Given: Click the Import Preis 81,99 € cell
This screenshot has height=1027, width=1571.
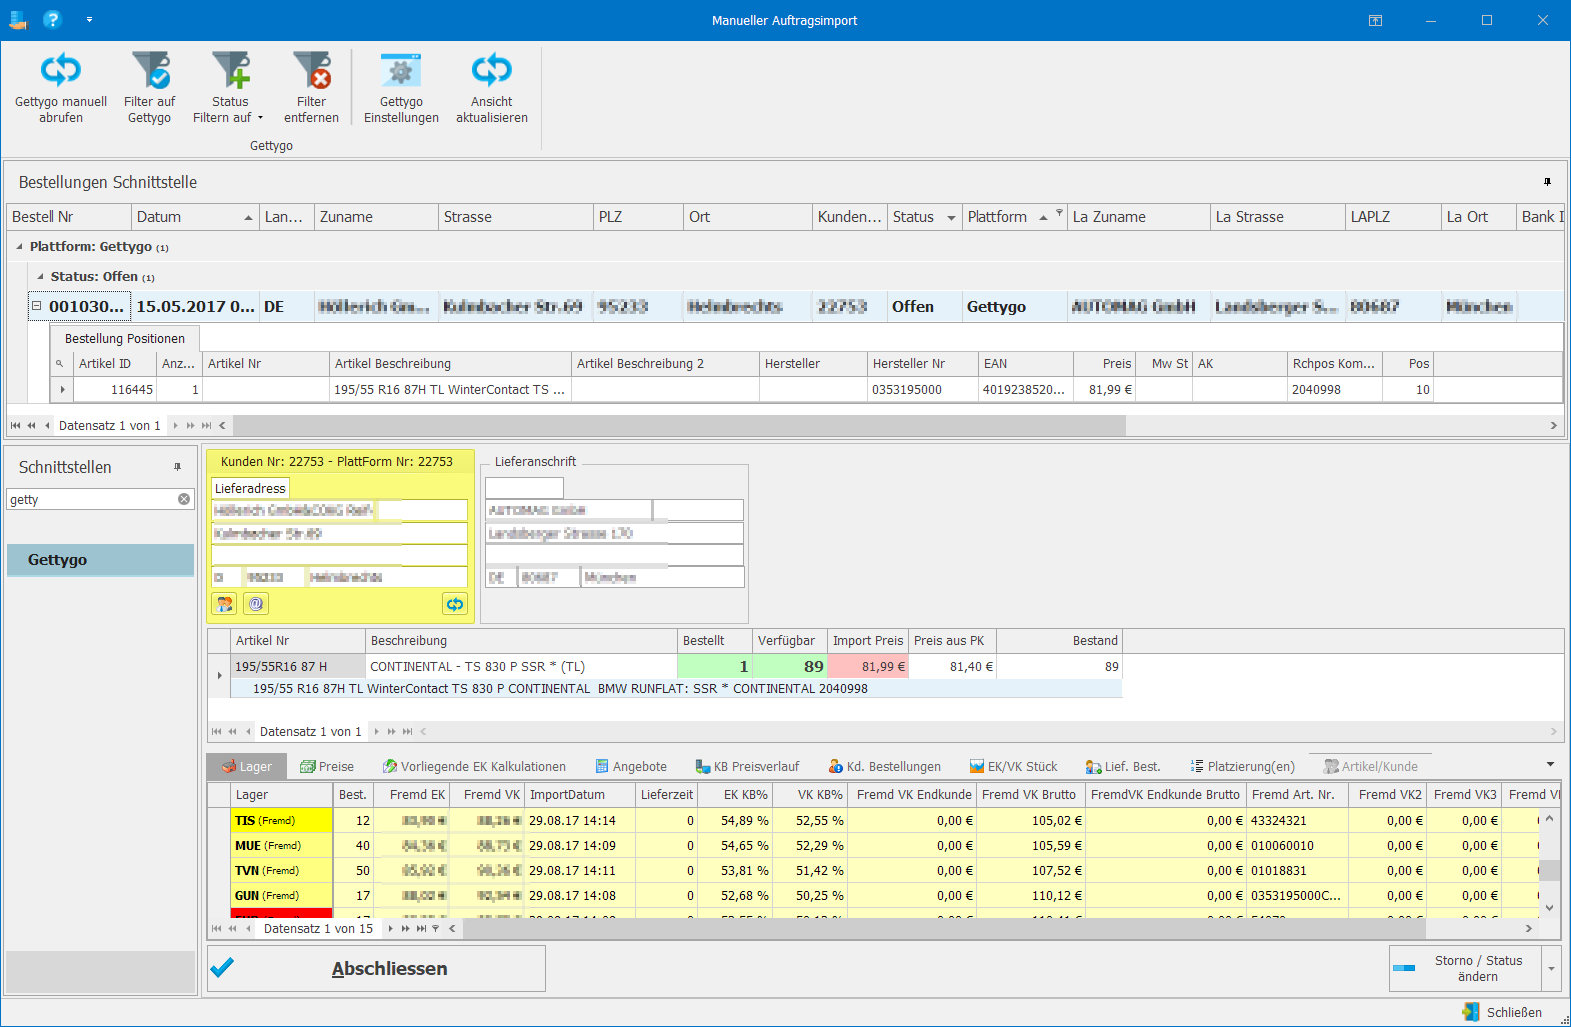Looking at the screenshot, I should (868, 666).
